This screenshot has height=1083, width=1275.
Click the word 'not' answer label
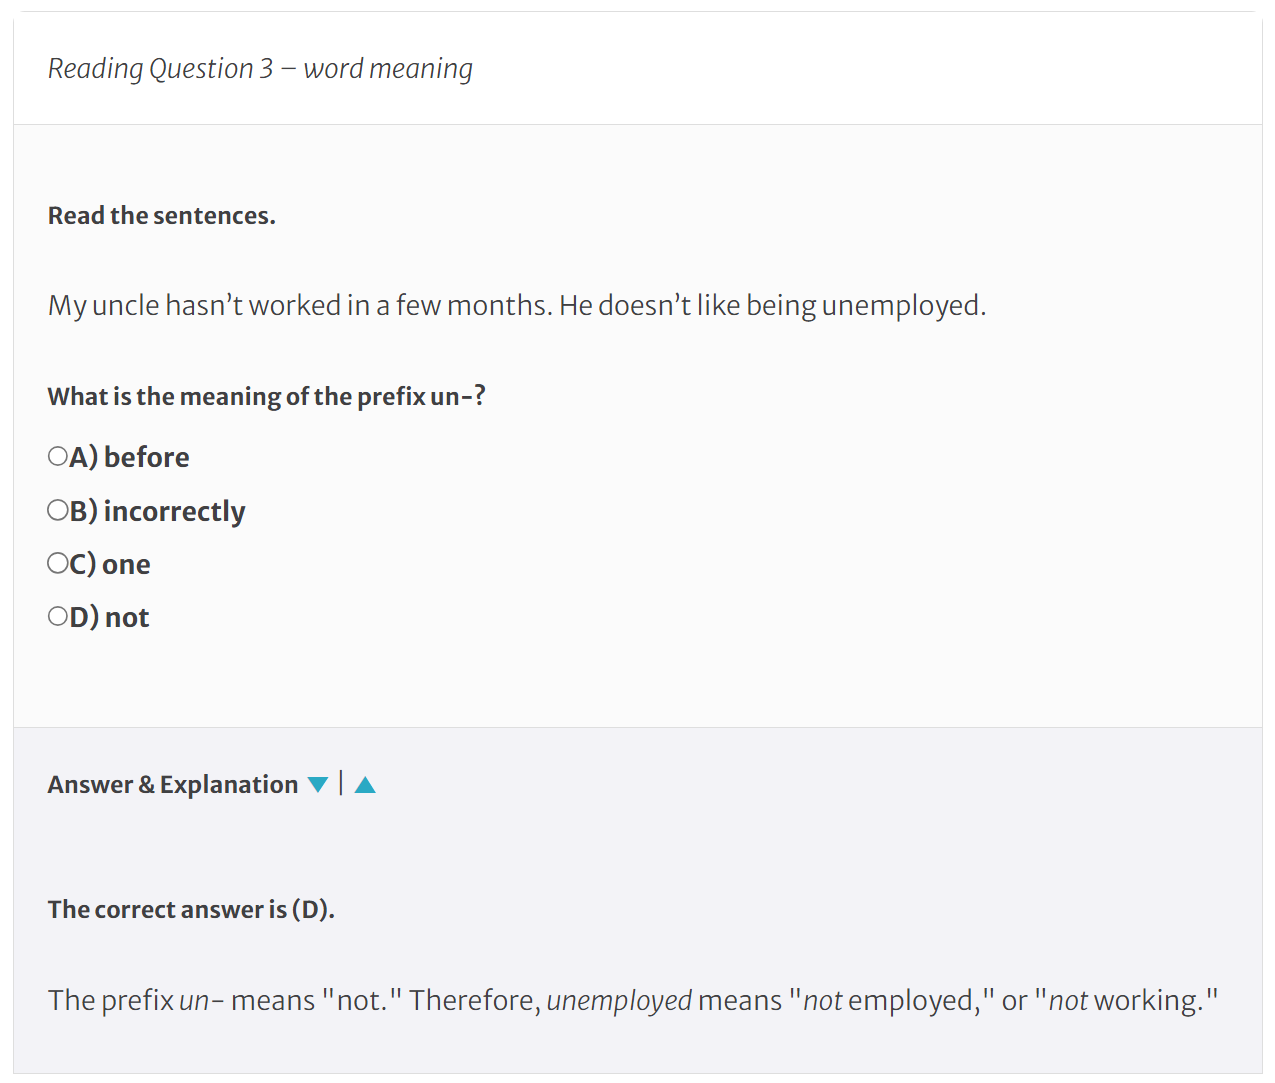[127, 617]
